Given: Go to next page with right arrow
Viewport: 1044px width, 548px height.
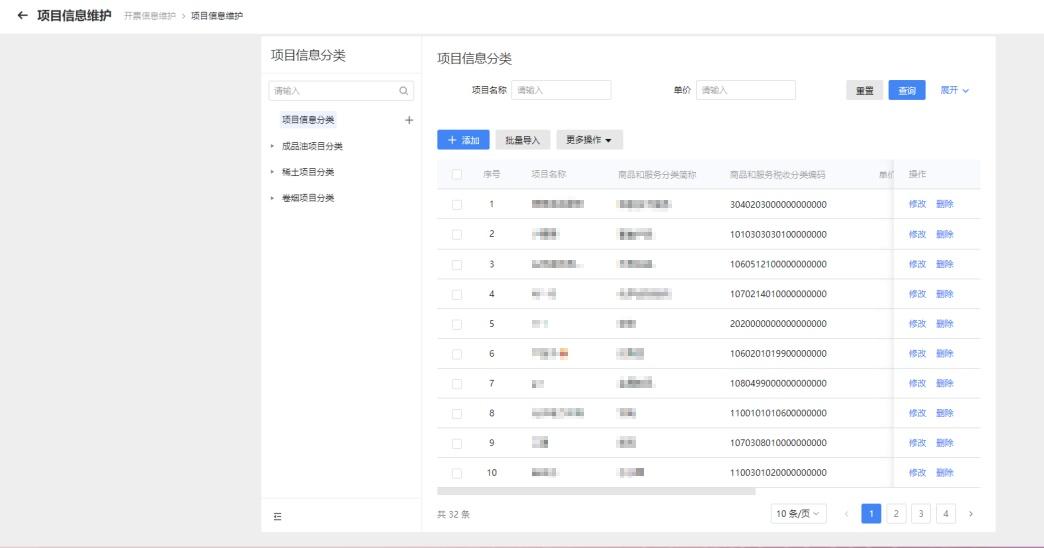Looking at the screenshot, I should click(969, 514).
